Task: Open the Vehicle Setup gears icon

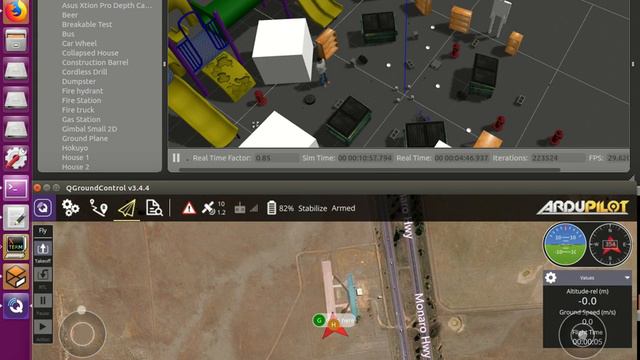Action: point(71,208)
